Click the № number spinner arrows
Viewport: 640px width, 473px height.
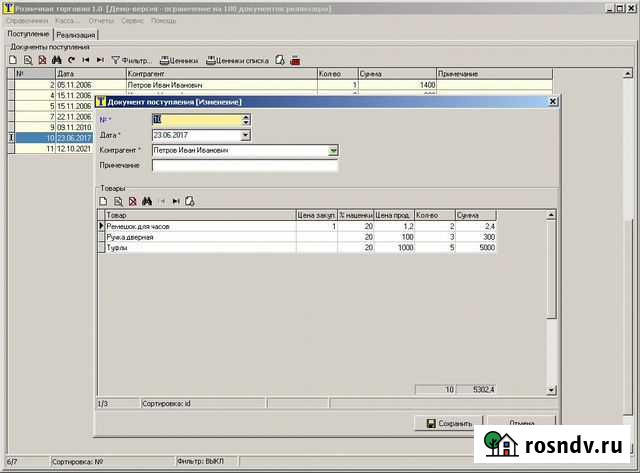245,120
